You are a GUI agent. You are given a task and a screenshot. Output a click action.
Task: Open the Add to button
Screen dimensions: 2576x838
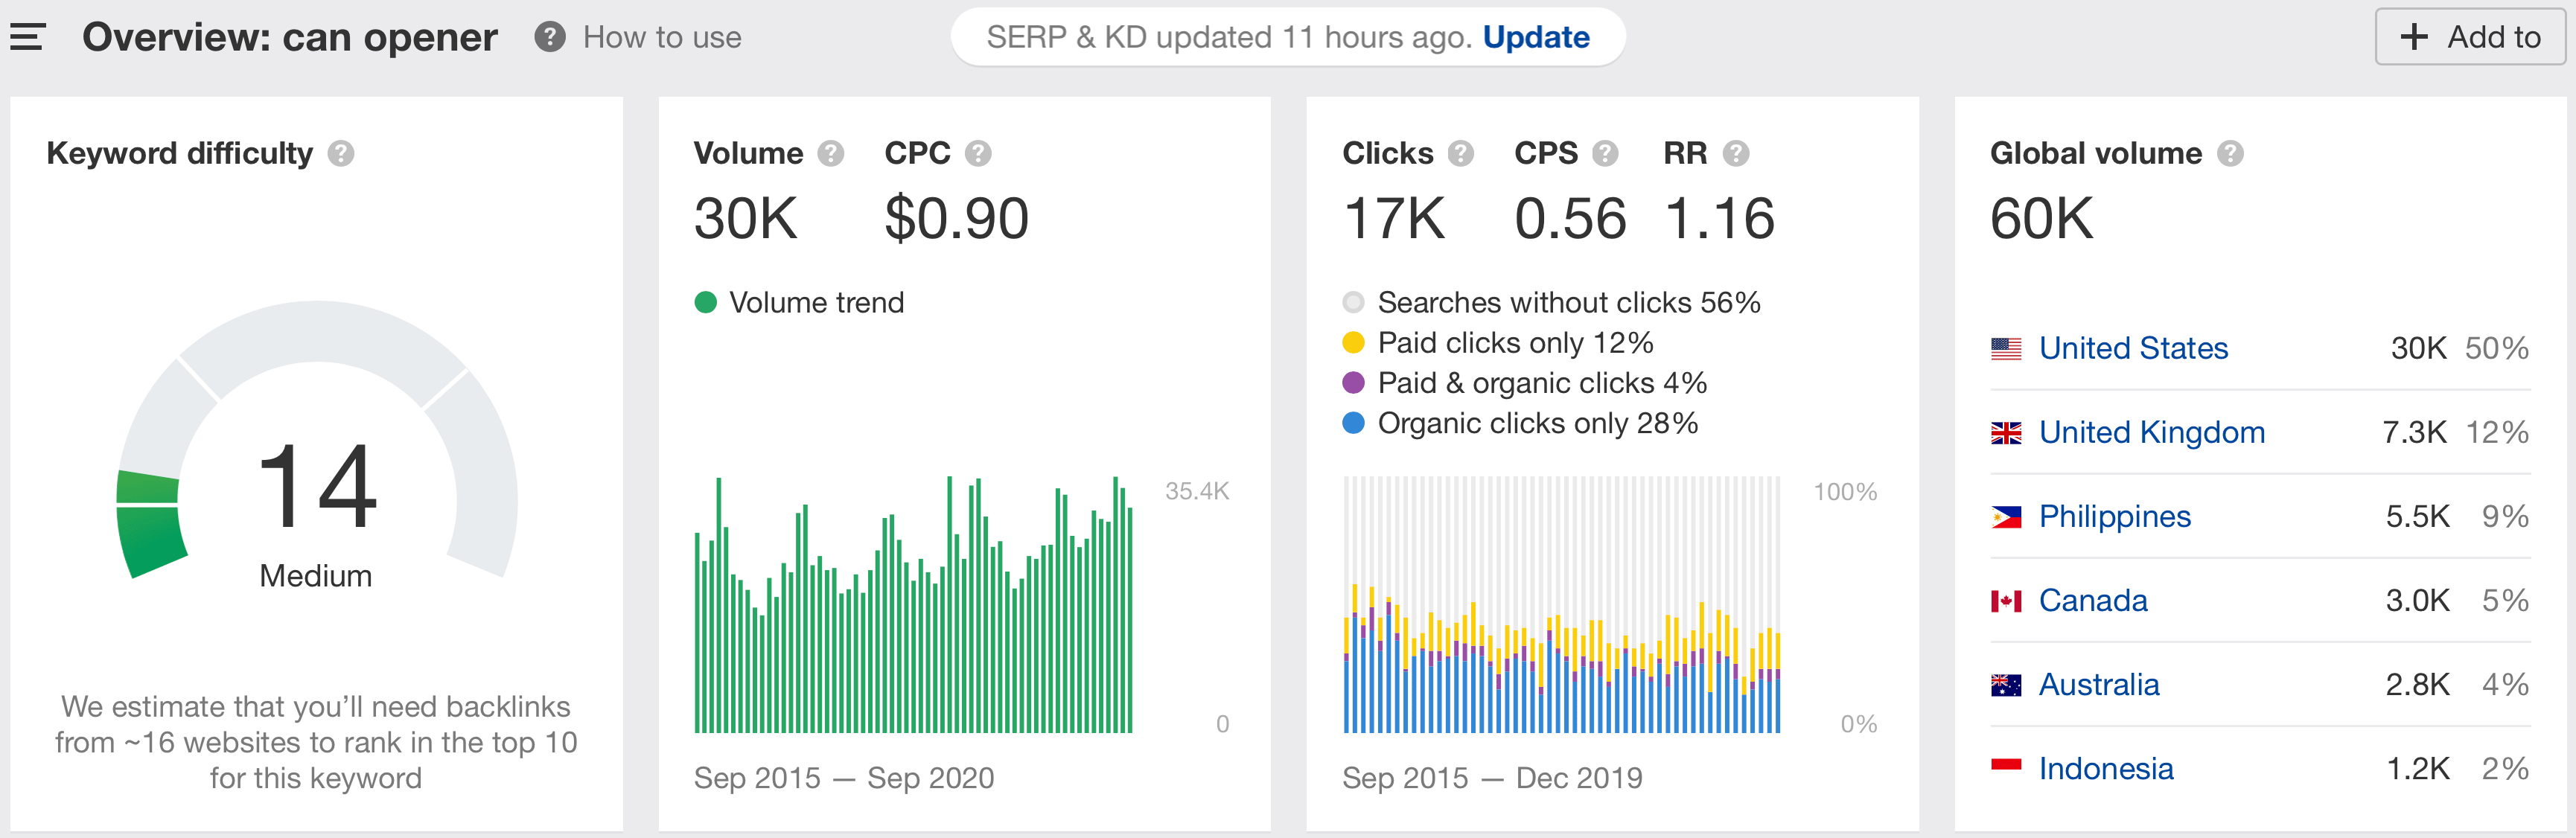[x=2470, y=37]
